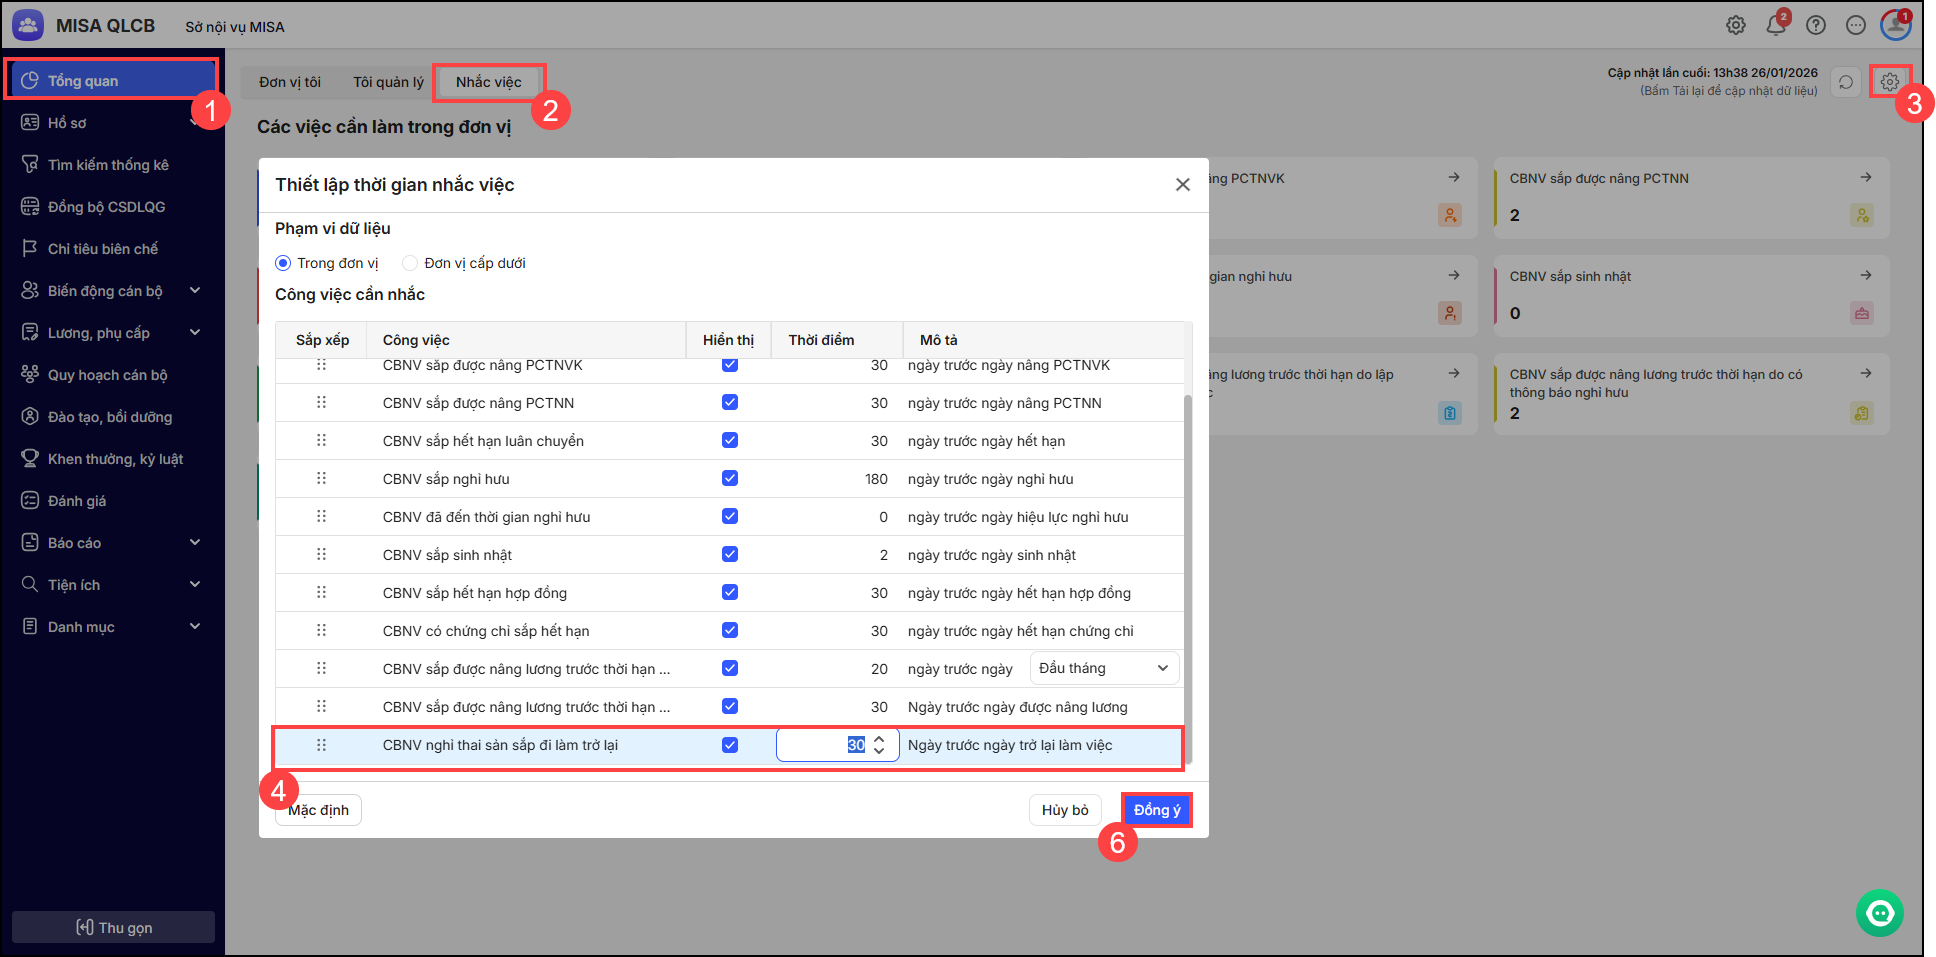Open the Đầu tháng dropdown
Viewport: 1936px width, 957px height.
pos(1103,669)
